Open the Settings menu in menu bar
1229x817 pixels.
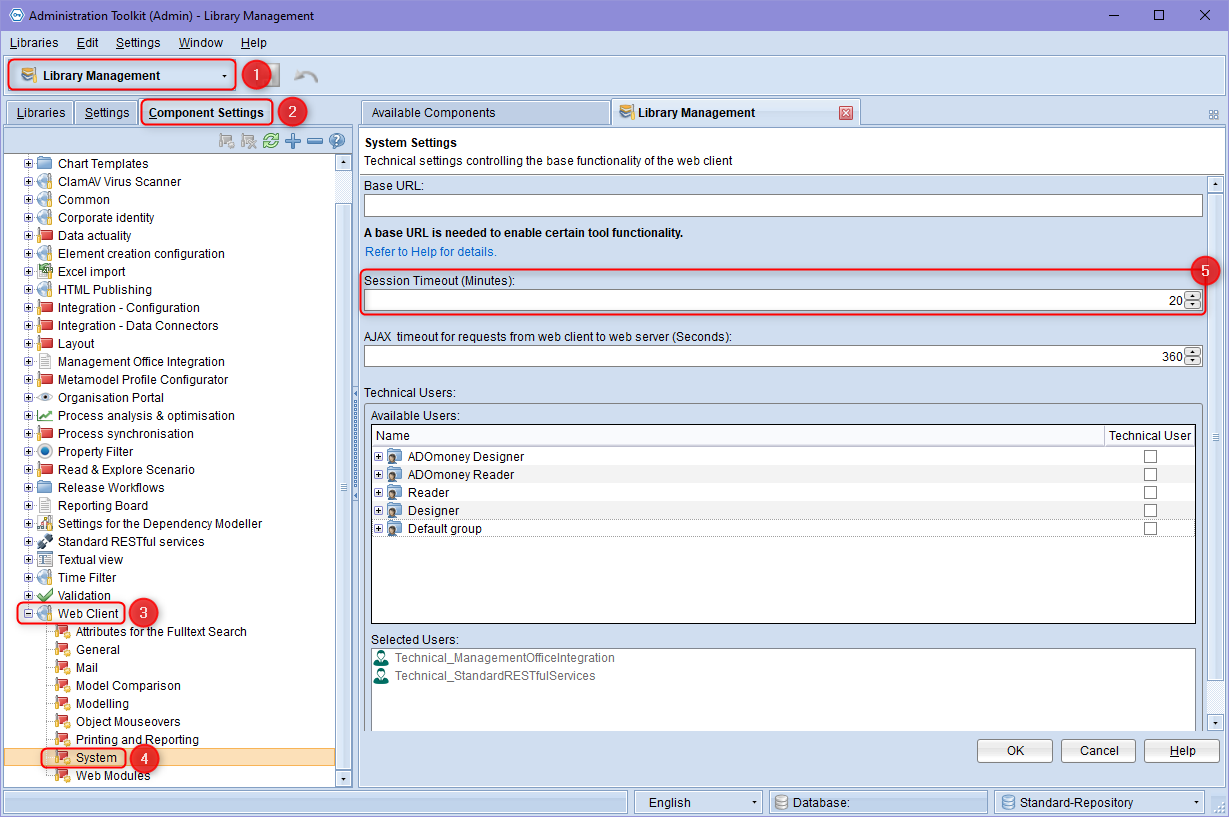point(138,43)
